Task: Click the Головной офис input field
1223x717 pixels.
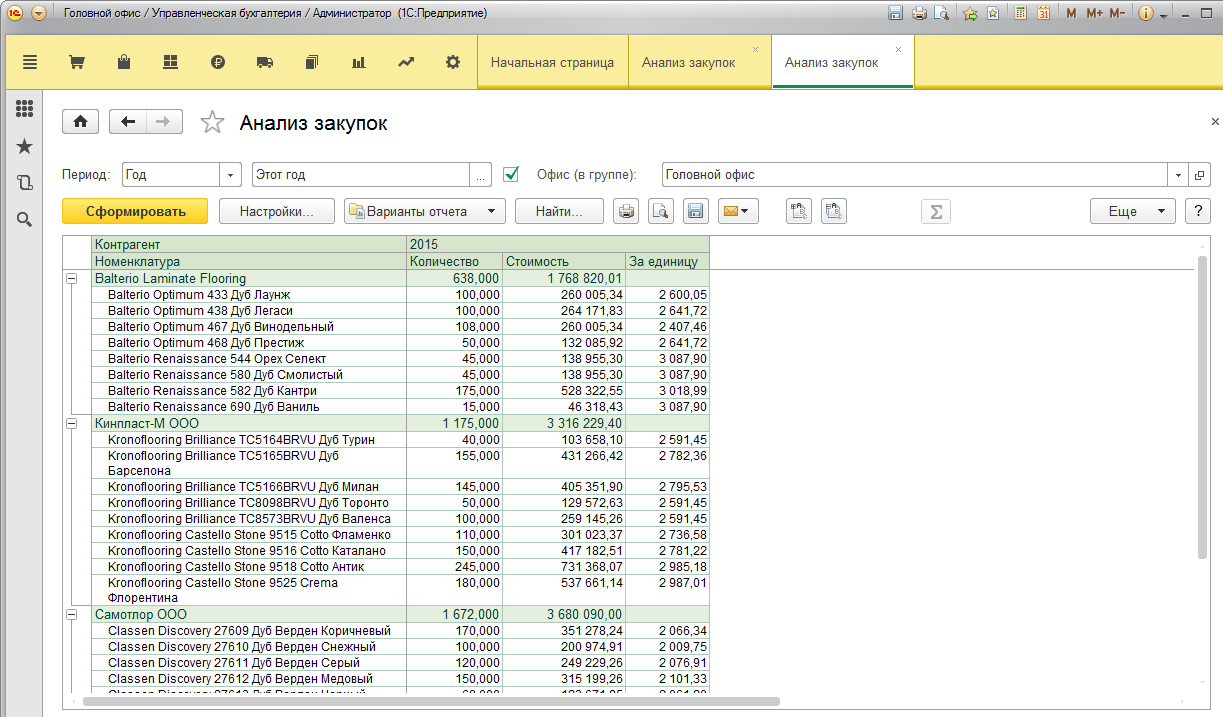Action: coord(915,174)
